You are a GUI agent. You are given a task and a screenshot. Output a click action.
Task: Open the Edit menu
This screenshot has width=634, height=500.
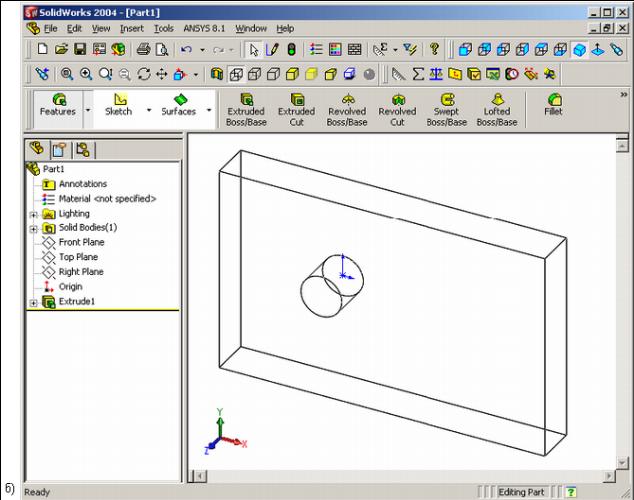[74, 29]
